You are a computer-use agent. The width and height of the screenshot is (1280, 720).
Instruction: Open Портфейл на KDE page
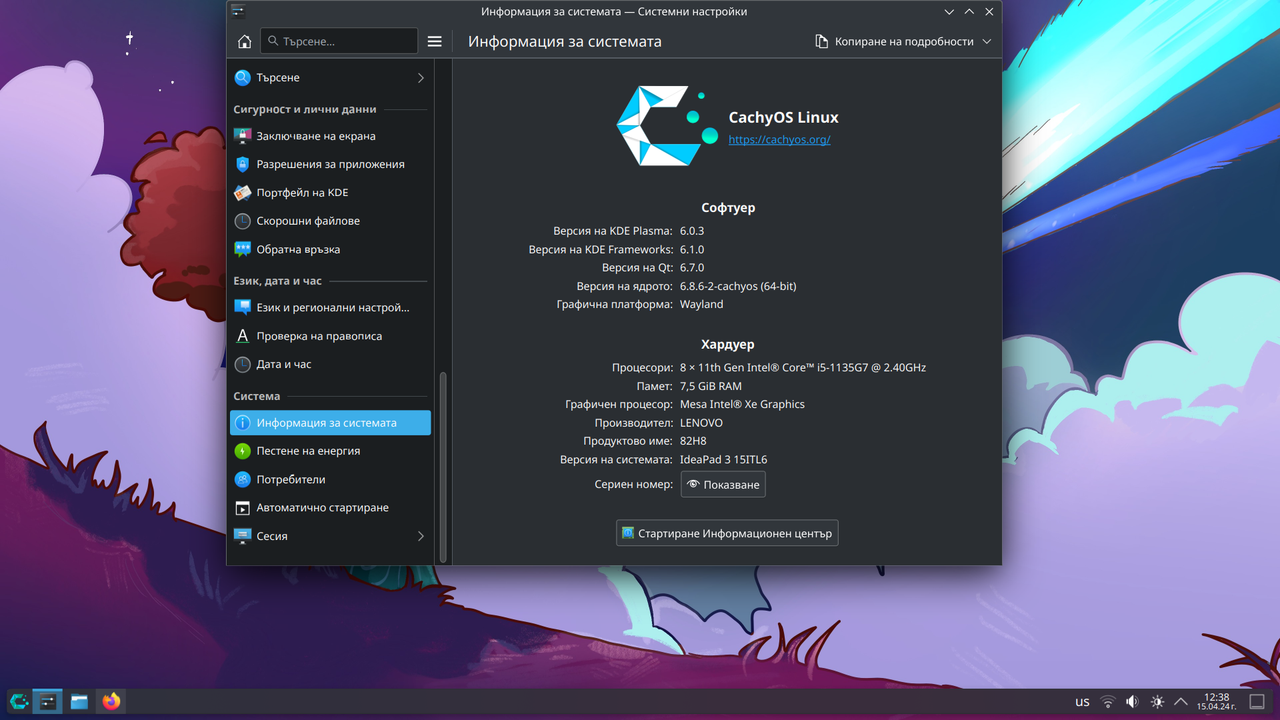click(x=330, y=193)
